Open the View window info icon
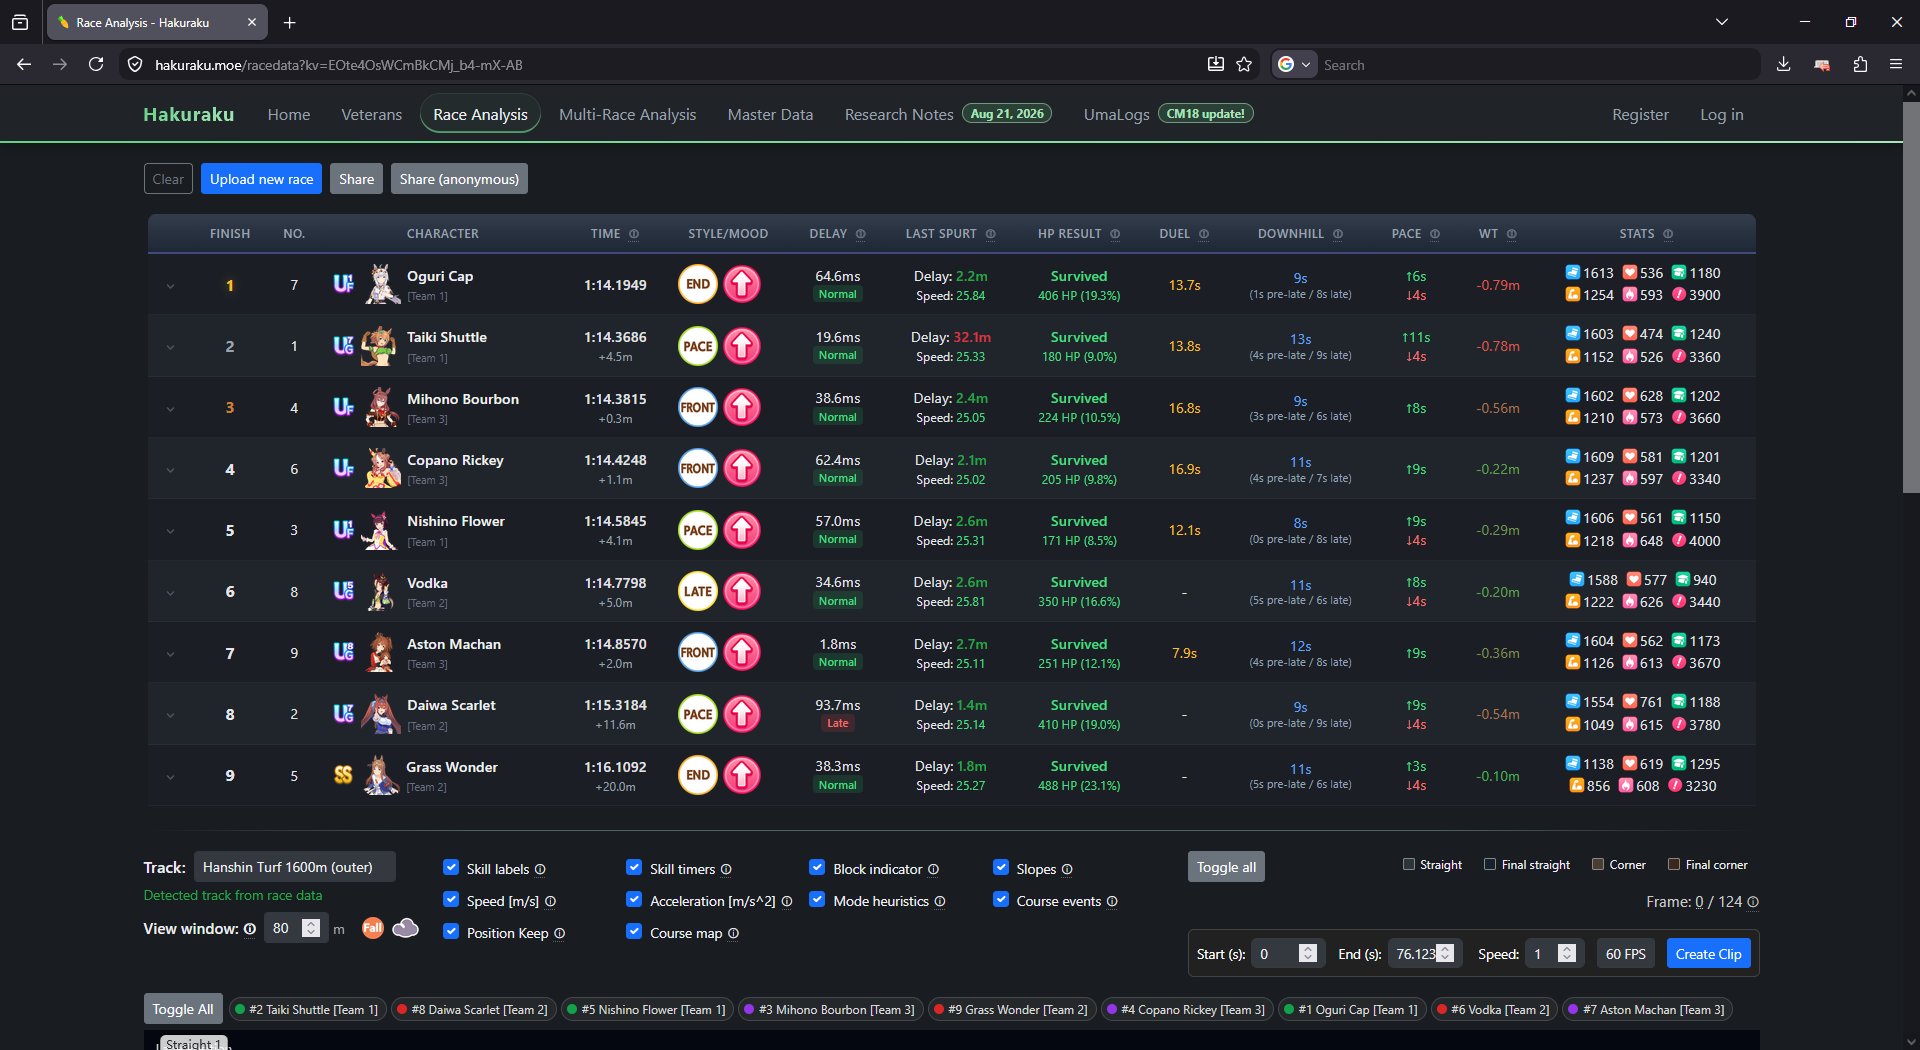This screenshot has width=1920, height=1050. point(250,929)
